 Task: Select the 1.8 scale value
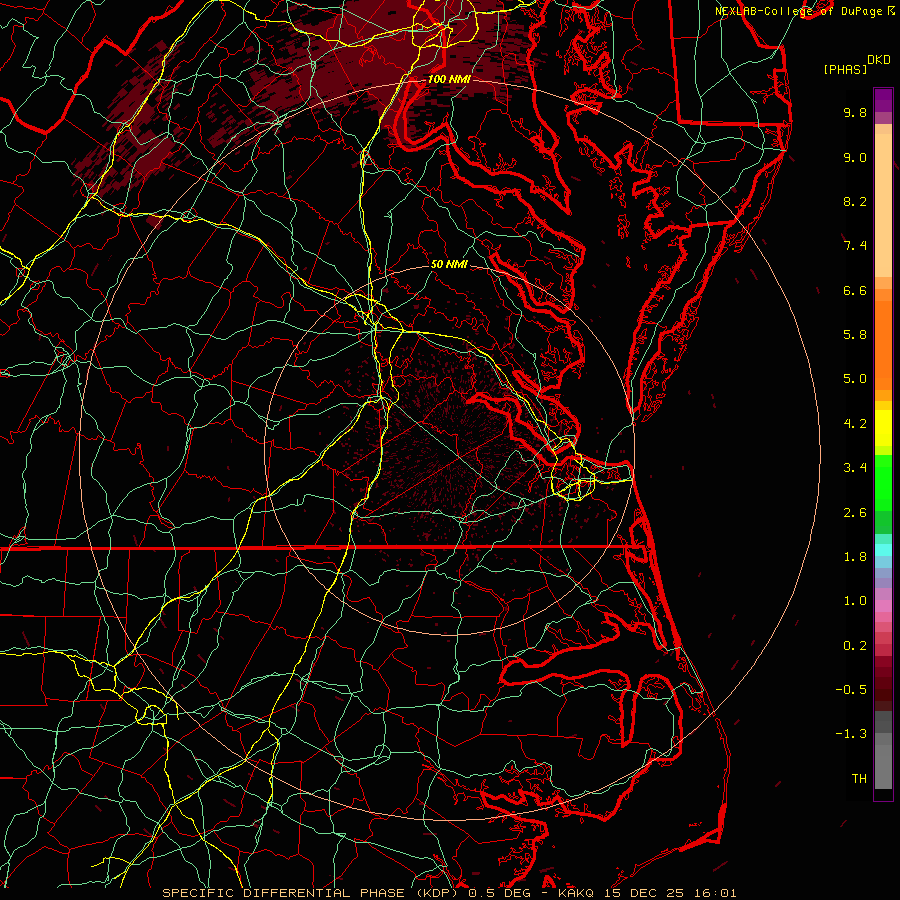[x=855, y=557]
